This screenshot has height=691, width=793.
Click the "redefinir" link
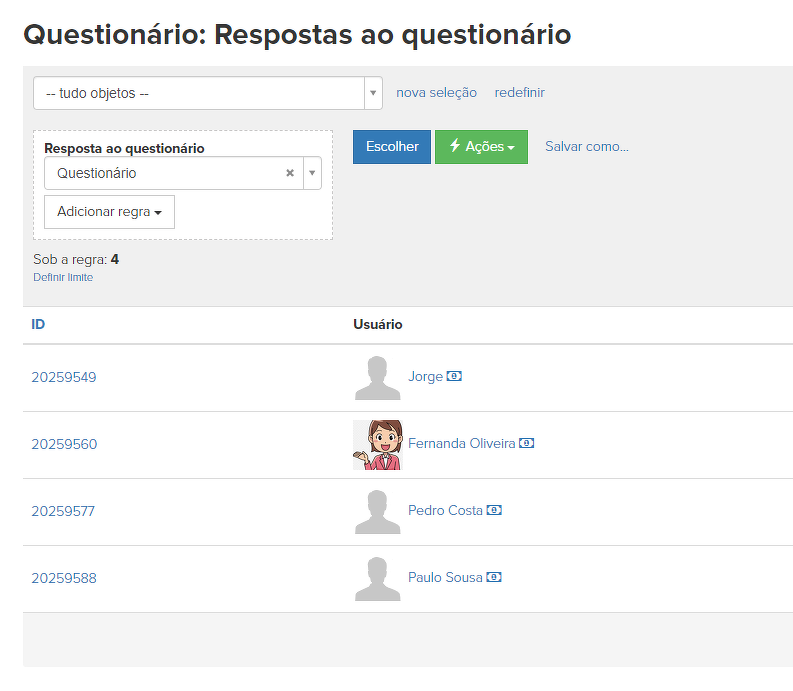[519, 93]
